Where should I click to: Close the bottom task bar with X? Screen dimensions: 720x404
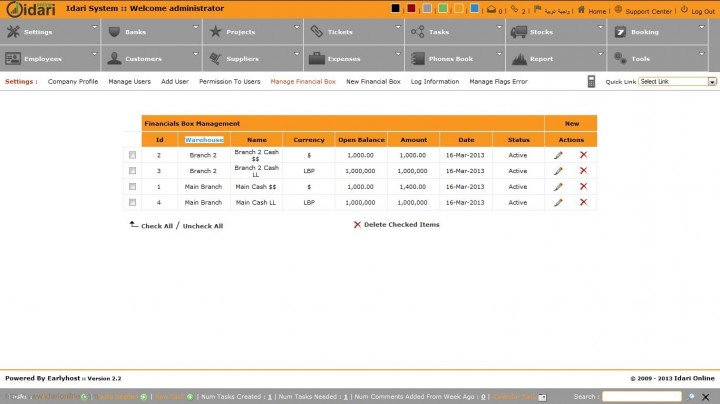(706, 397)
